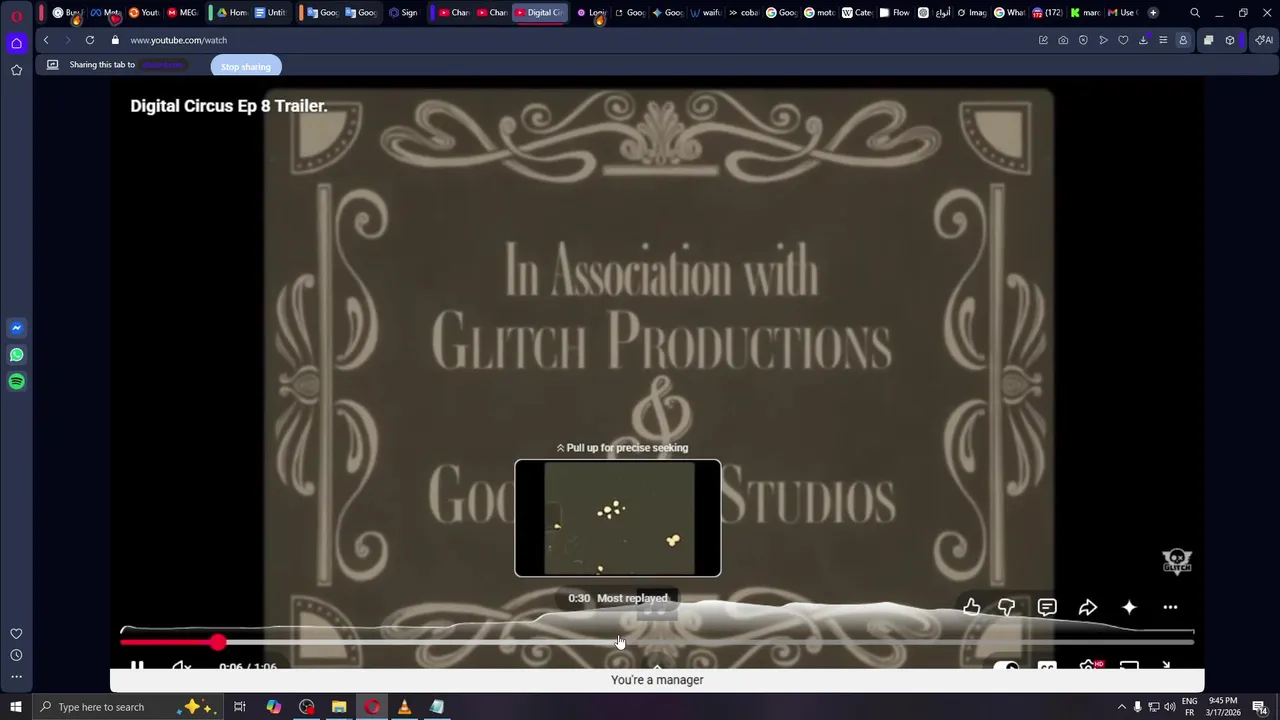
Task: Open the video comments icon
Action: tap(1047, 607)
